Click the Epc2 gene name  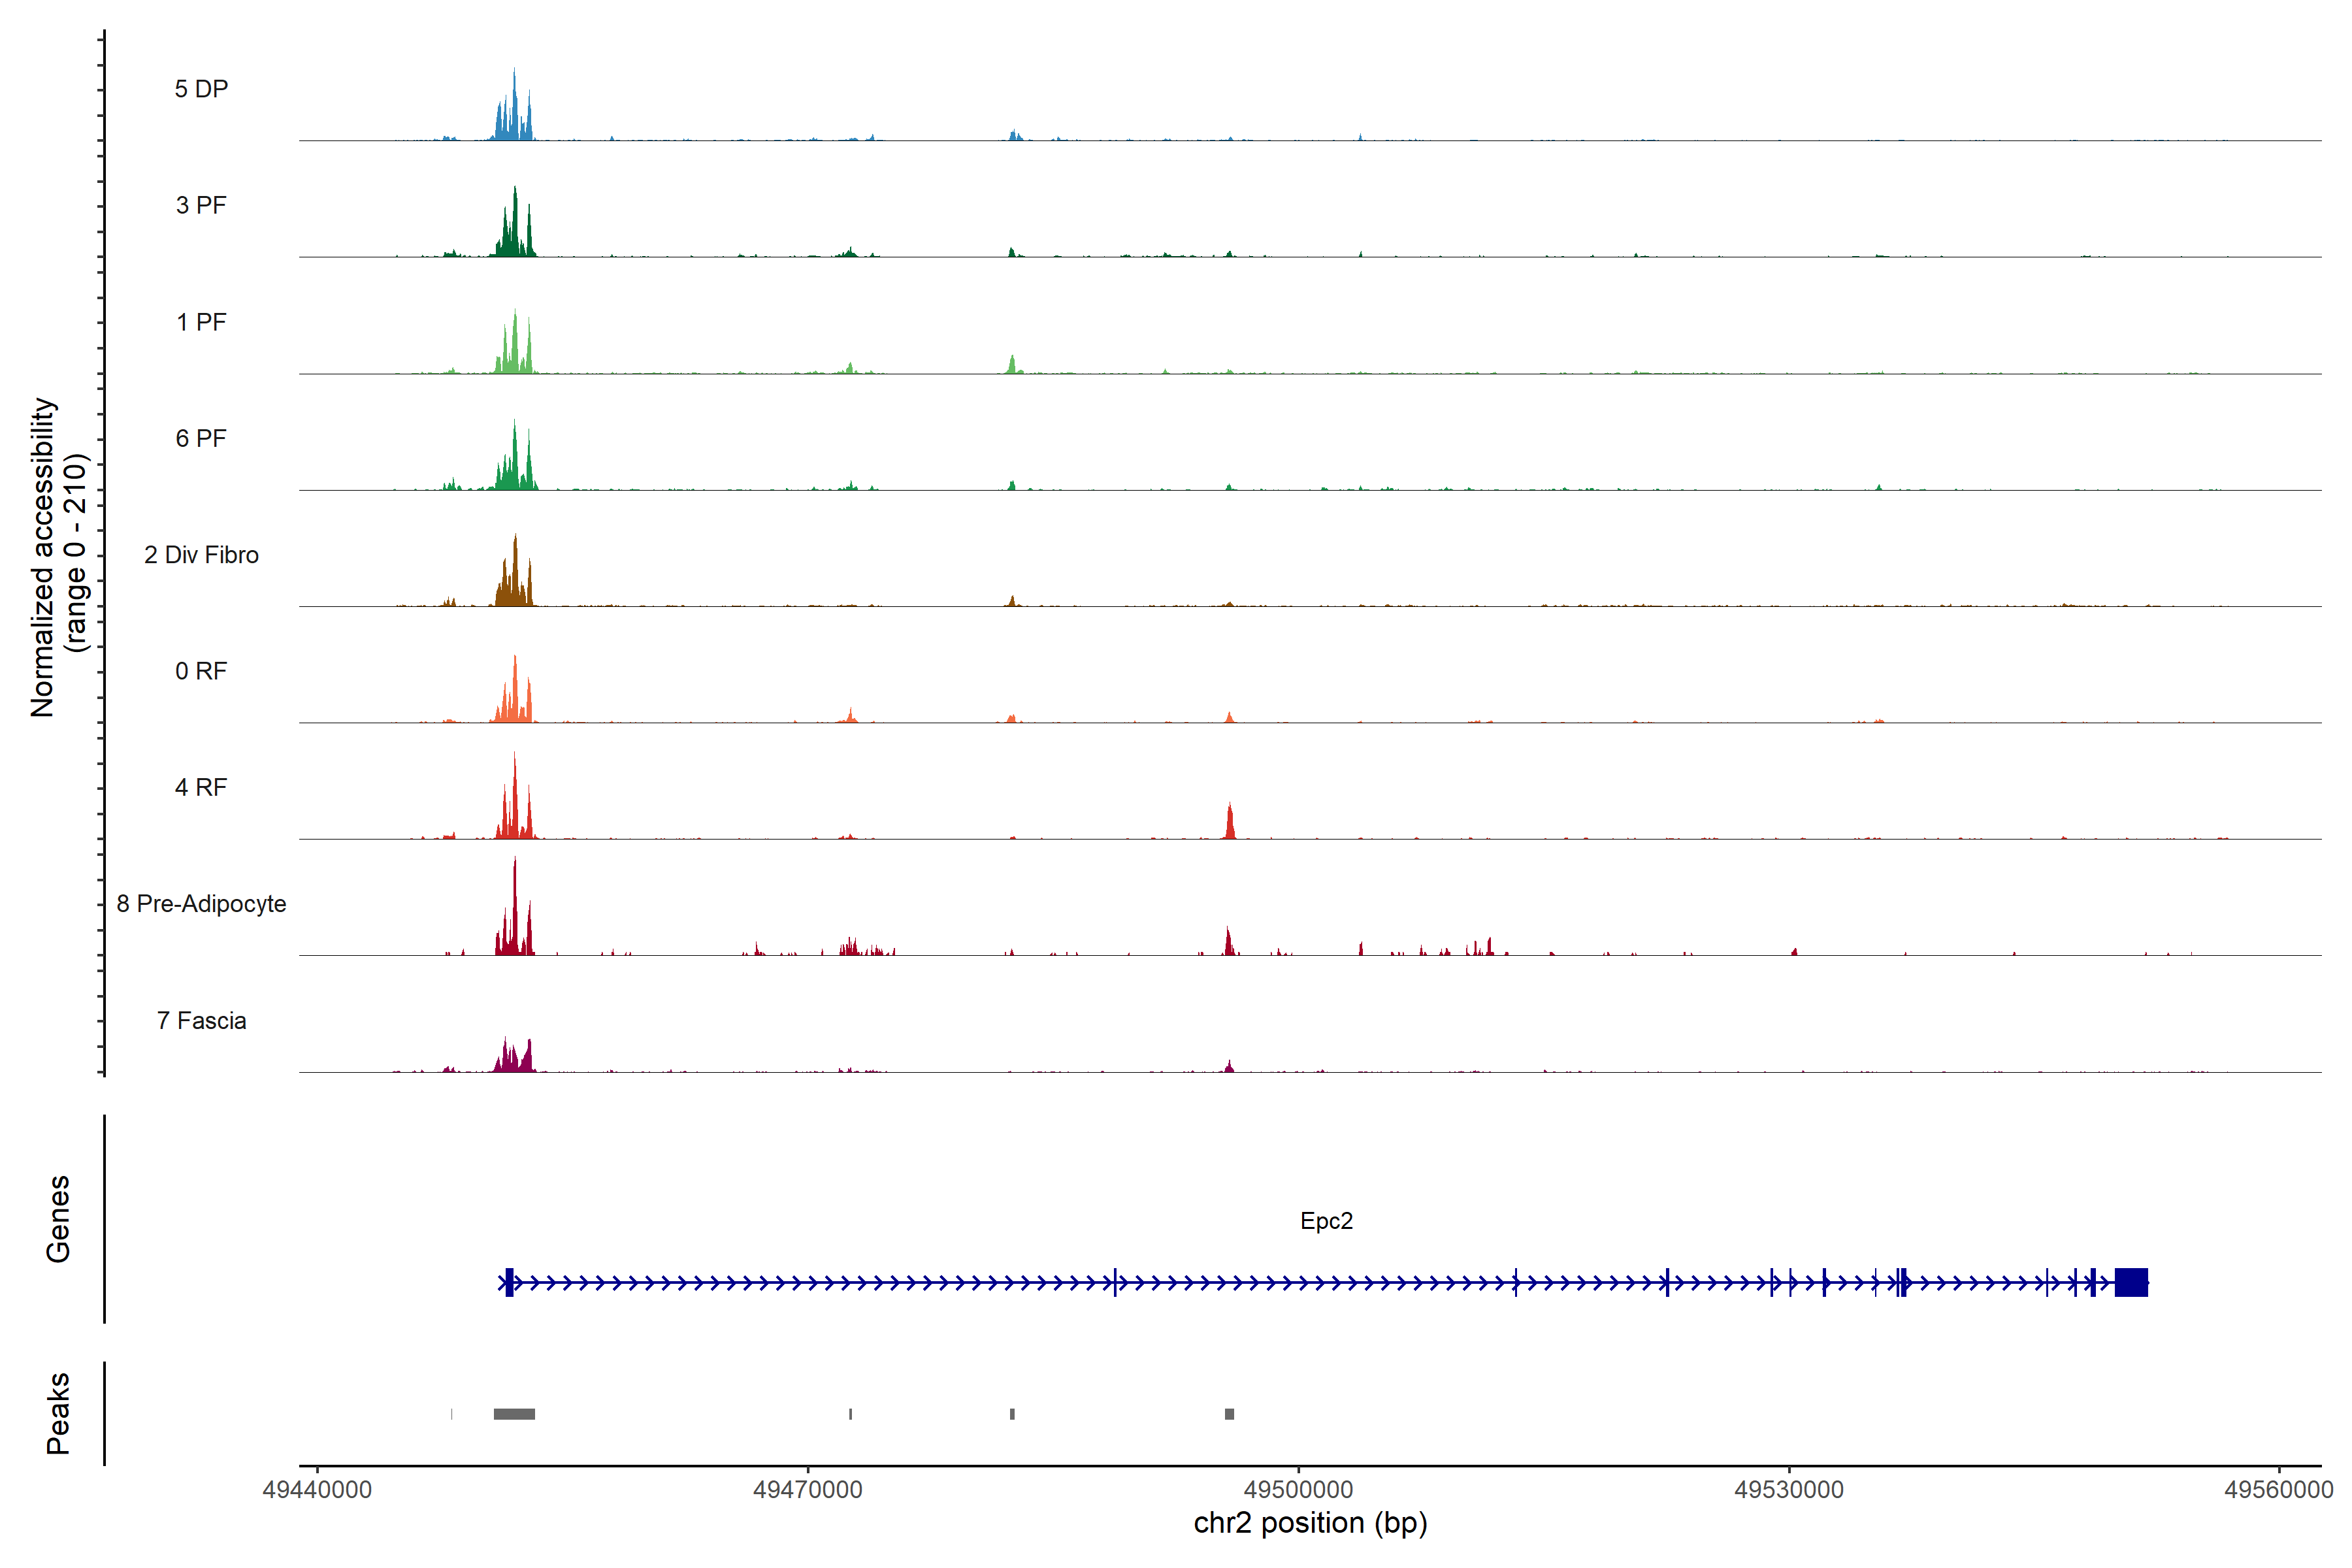pyautogui.click(x=1326, y=1221)
